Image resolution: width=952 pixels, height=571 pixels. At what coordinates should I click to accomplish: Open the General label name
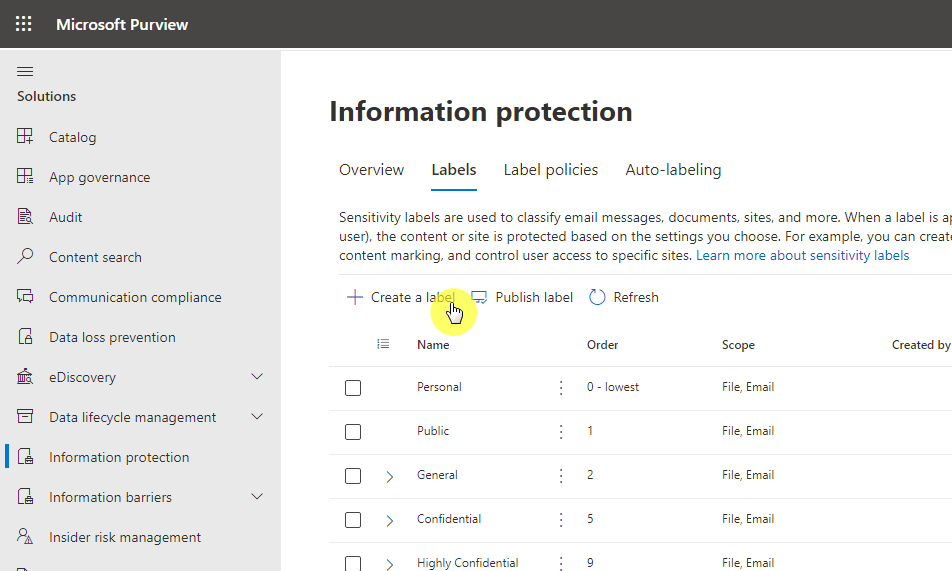click(x=437, y=475)
